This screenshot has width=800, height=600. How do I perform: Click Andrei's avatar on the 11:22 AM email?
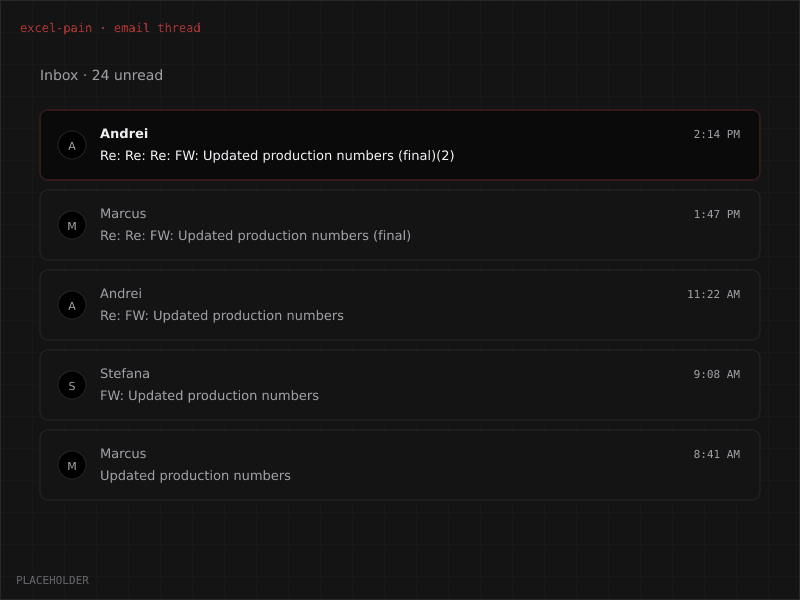pos(72,305)
